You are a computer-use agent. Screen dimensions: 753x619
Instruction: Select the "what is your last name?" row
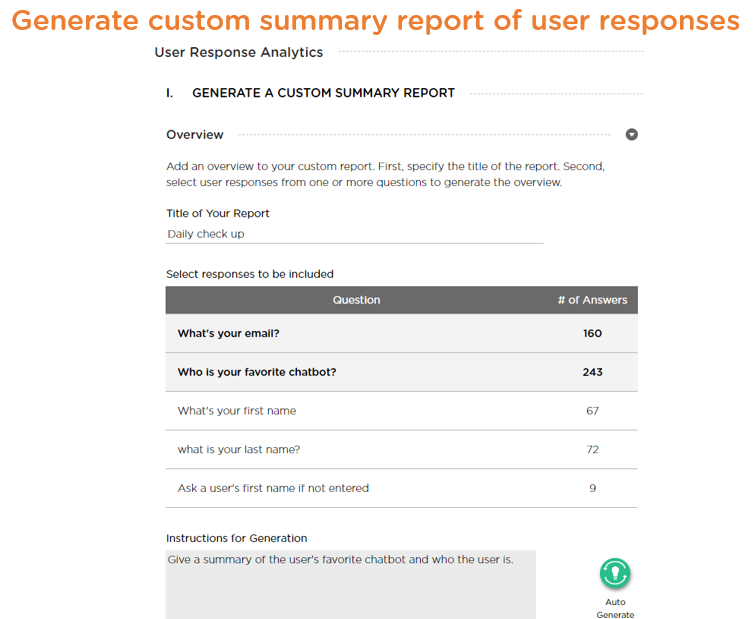401,449
